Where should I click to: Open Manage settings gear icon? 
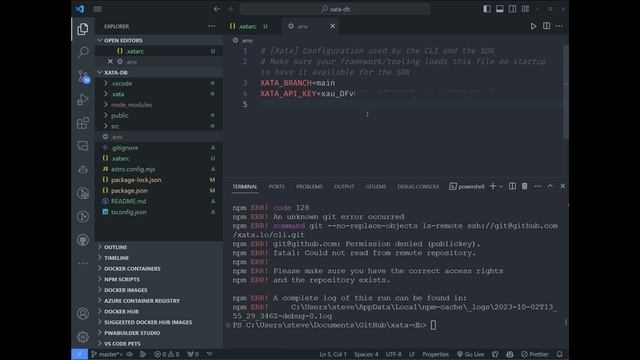83,337
